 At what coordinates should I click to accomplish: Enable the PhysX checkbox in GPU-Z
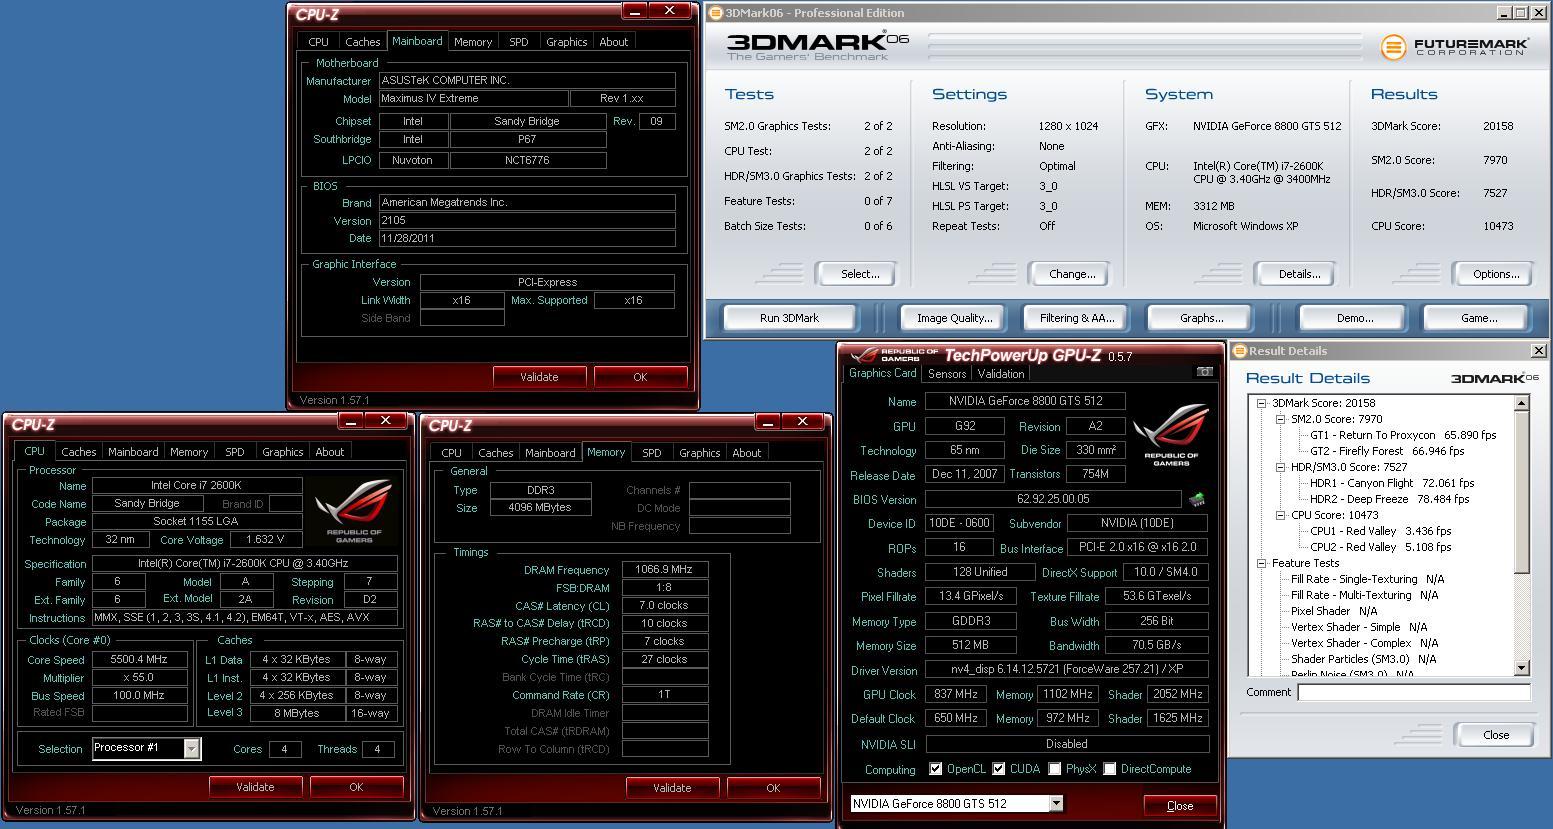click(1055, 769)
